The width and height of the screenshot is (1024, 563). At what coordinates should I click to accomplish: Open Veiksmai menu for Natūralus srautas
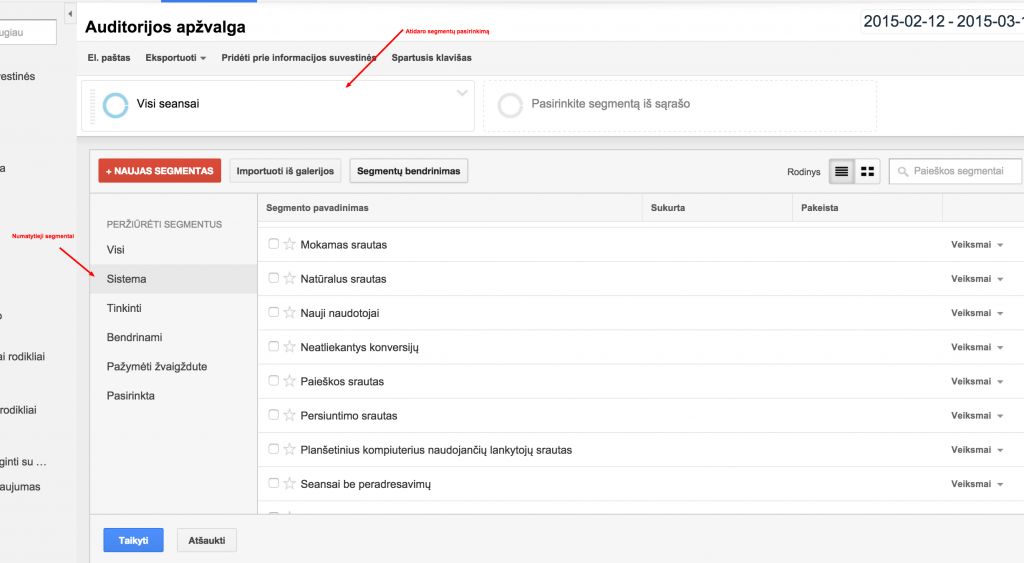click(x=976, y=278)
